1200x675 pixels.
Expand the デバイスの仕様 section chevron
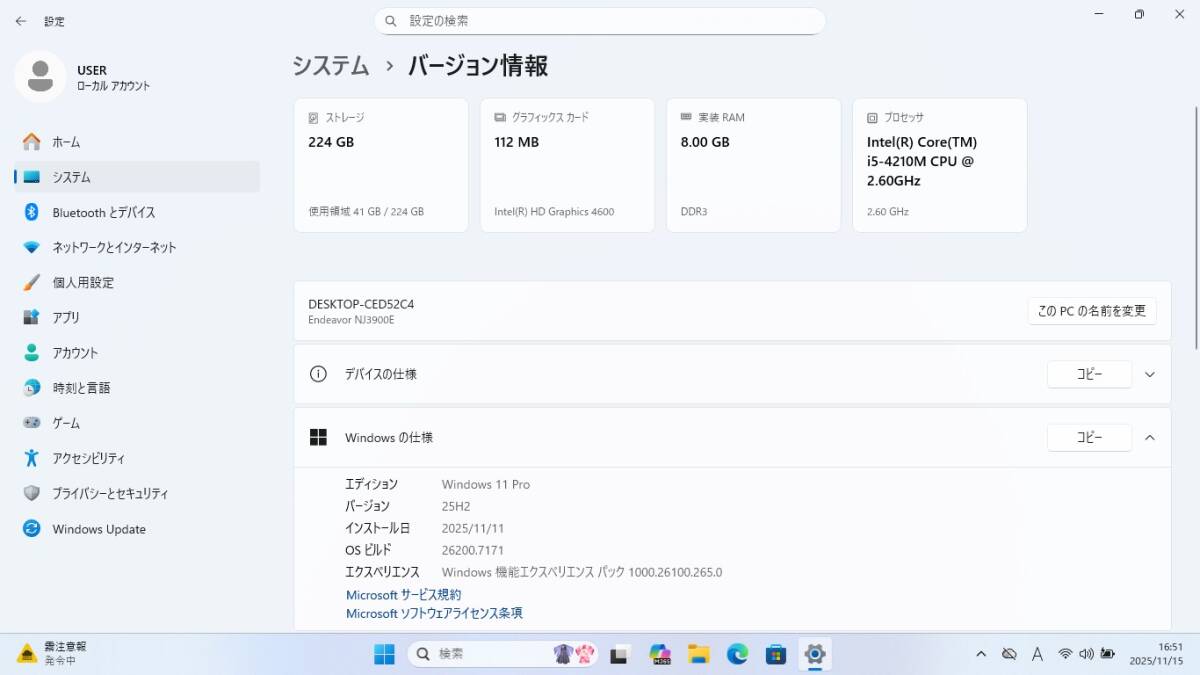1149,374
